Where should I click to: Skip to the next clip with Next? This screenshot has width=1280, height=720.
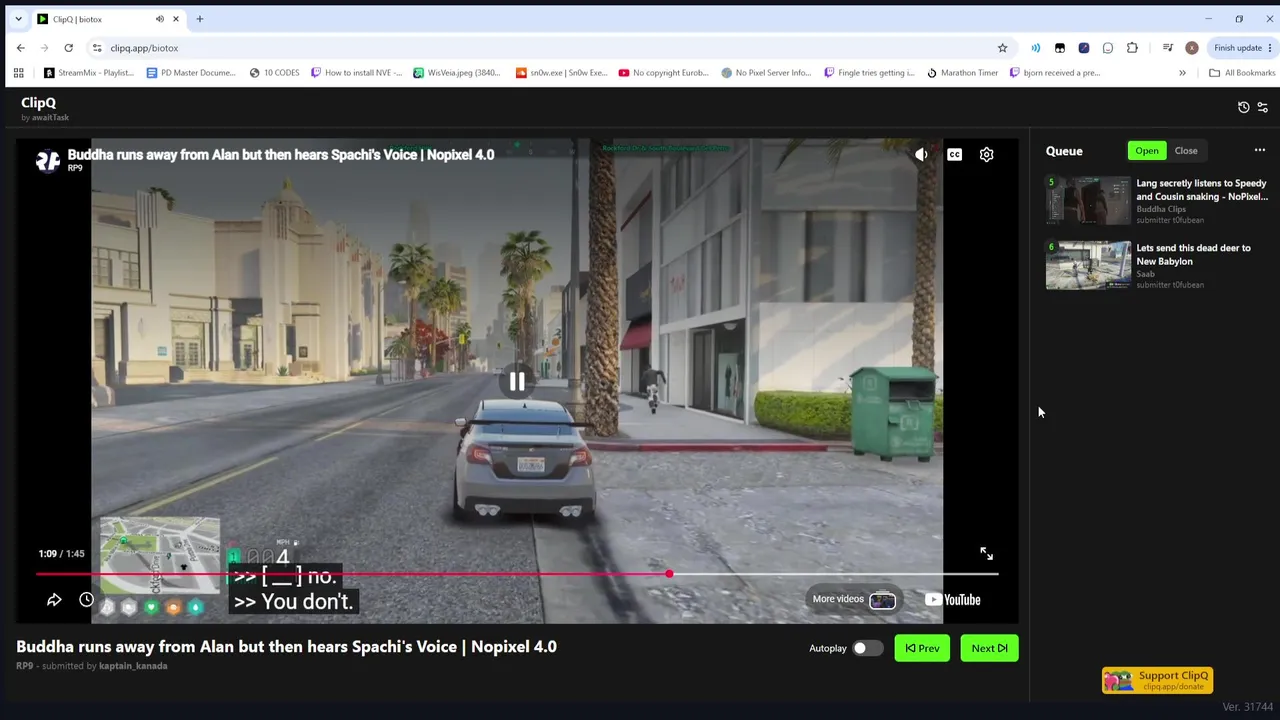(989, 648)
